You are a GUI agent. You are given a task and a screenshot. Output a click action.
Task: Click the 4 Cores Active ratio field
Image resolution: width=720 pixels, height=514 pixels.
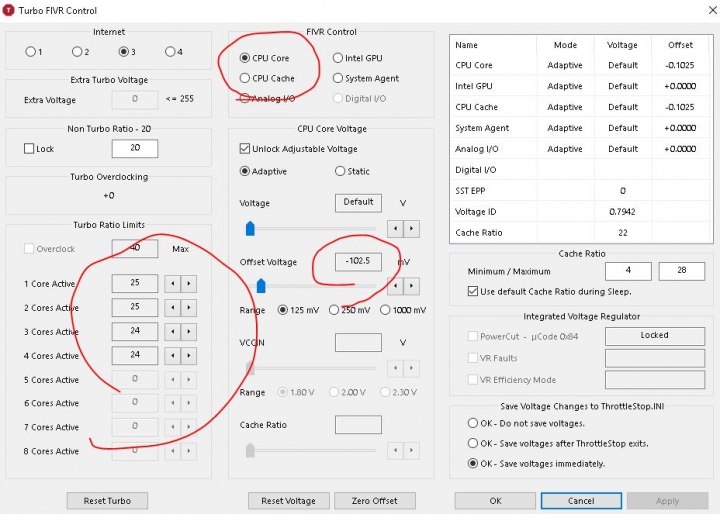tap(135, 355)
